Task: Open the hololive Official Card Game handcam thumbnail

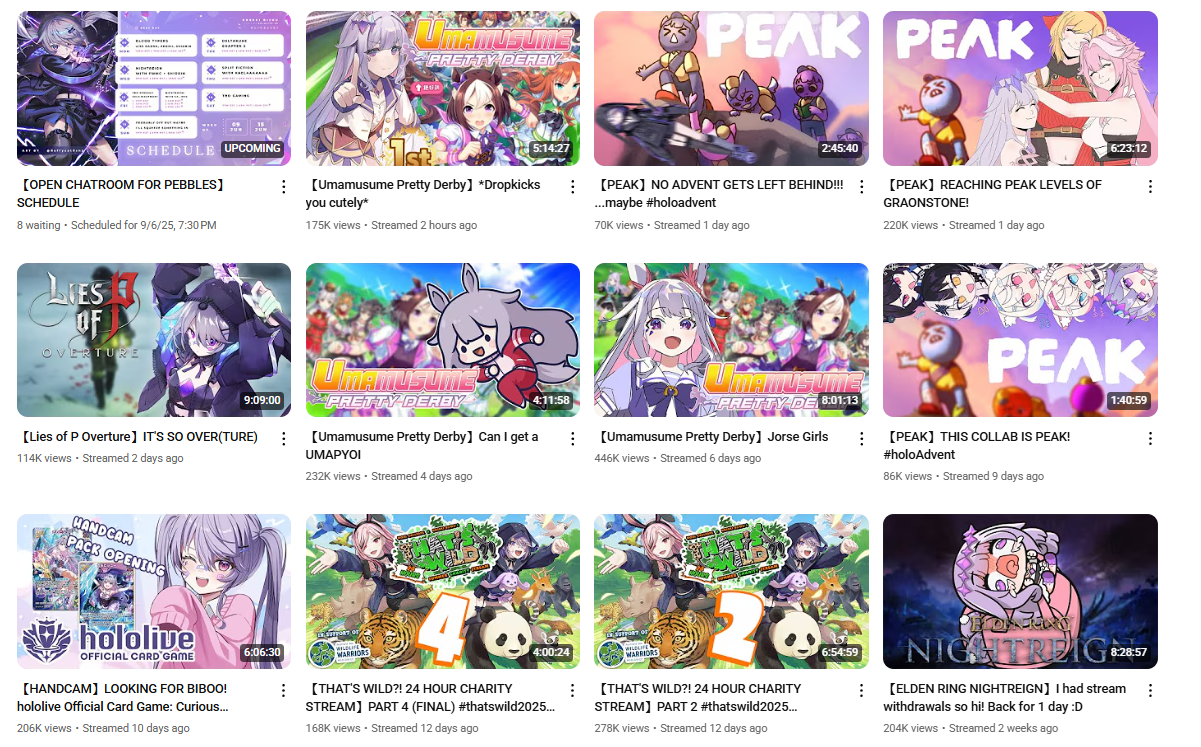Action: coord(154,592)
